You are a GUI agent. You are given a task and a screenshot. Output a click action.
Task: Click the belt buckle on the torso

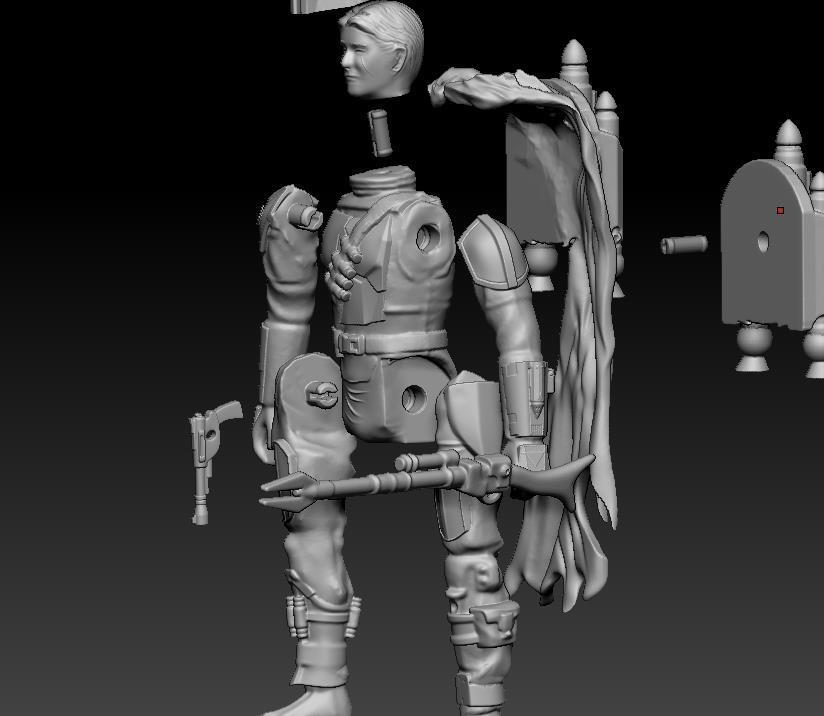(x=349, y=343)
